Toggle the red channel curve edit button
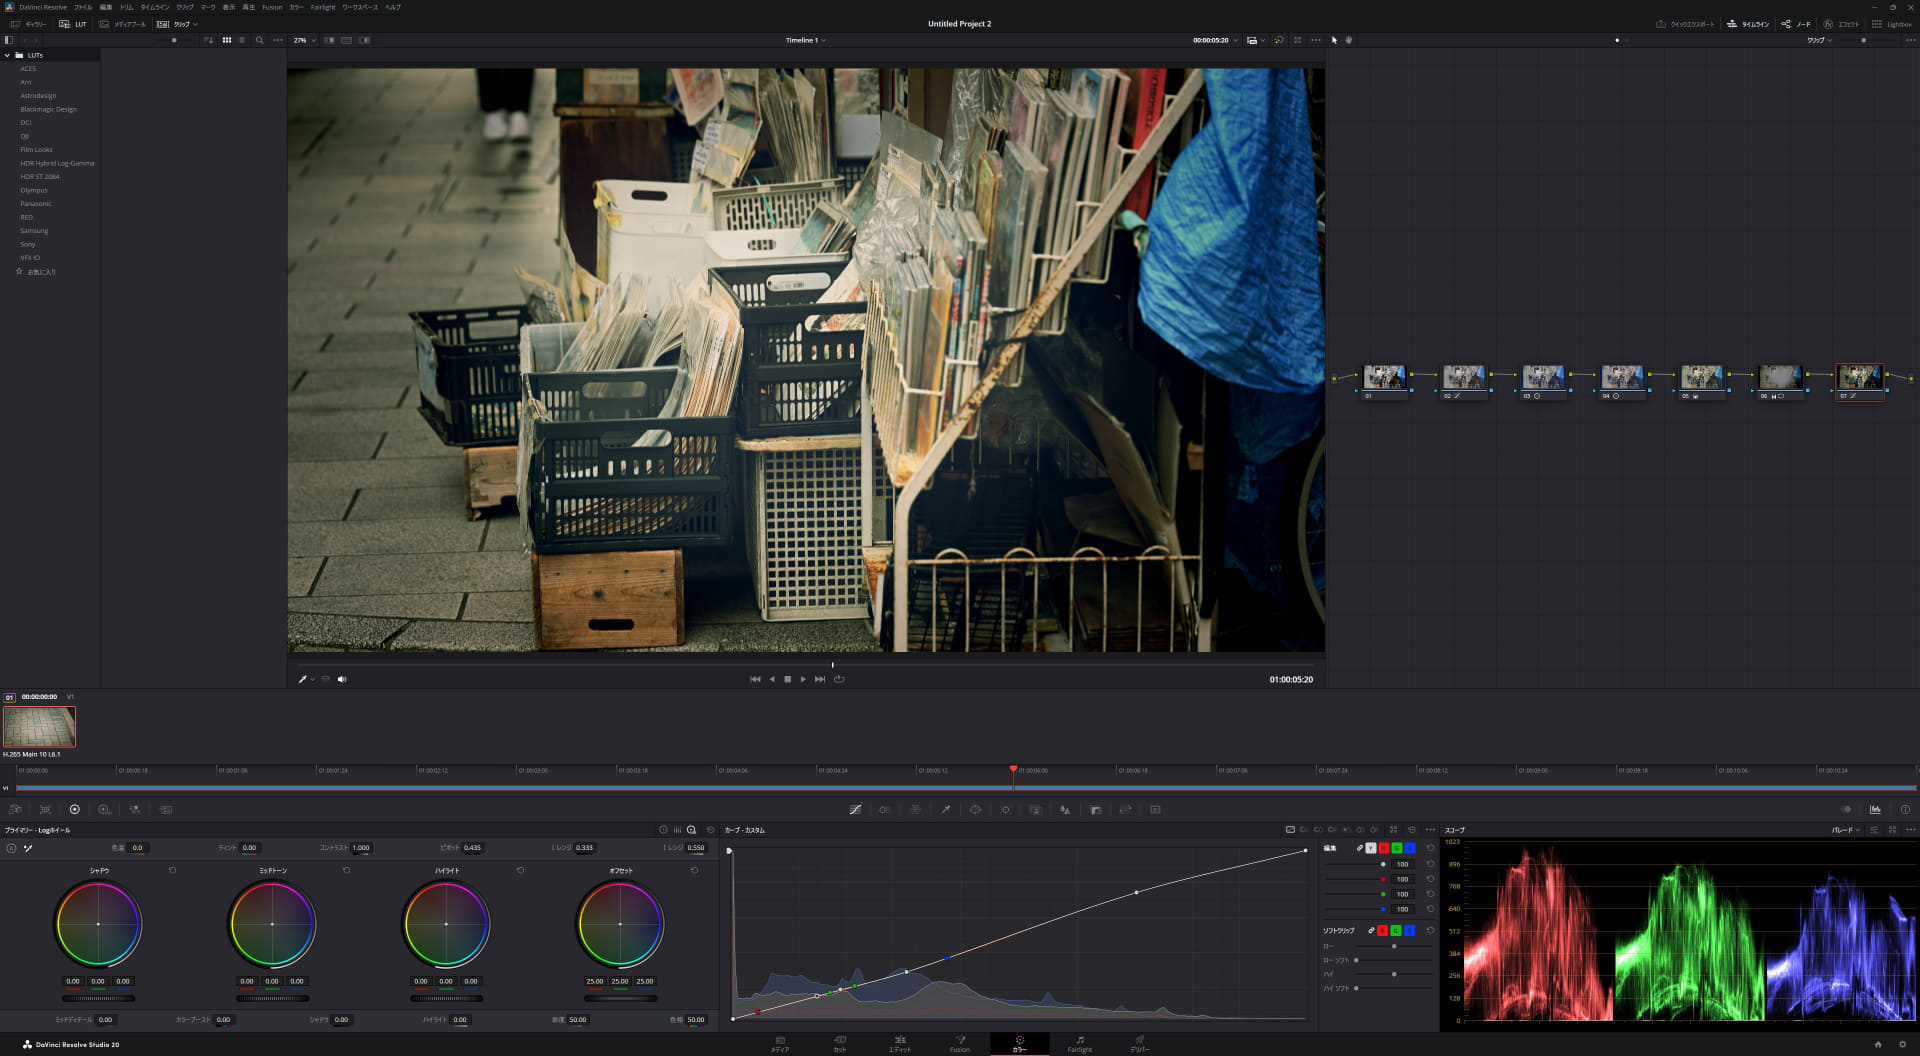This screenshot has width=1920, height=1056. point(1384,848)
